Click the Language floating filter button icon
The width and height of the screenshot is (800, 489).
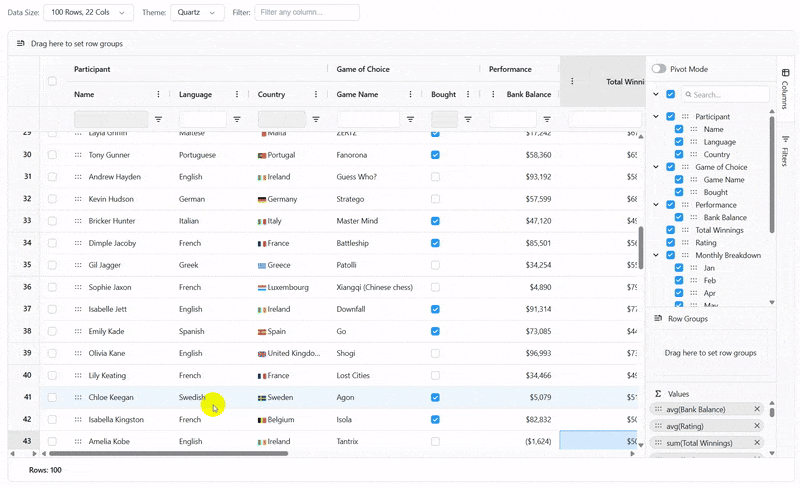pyautogui.click(x=237, y=119)
